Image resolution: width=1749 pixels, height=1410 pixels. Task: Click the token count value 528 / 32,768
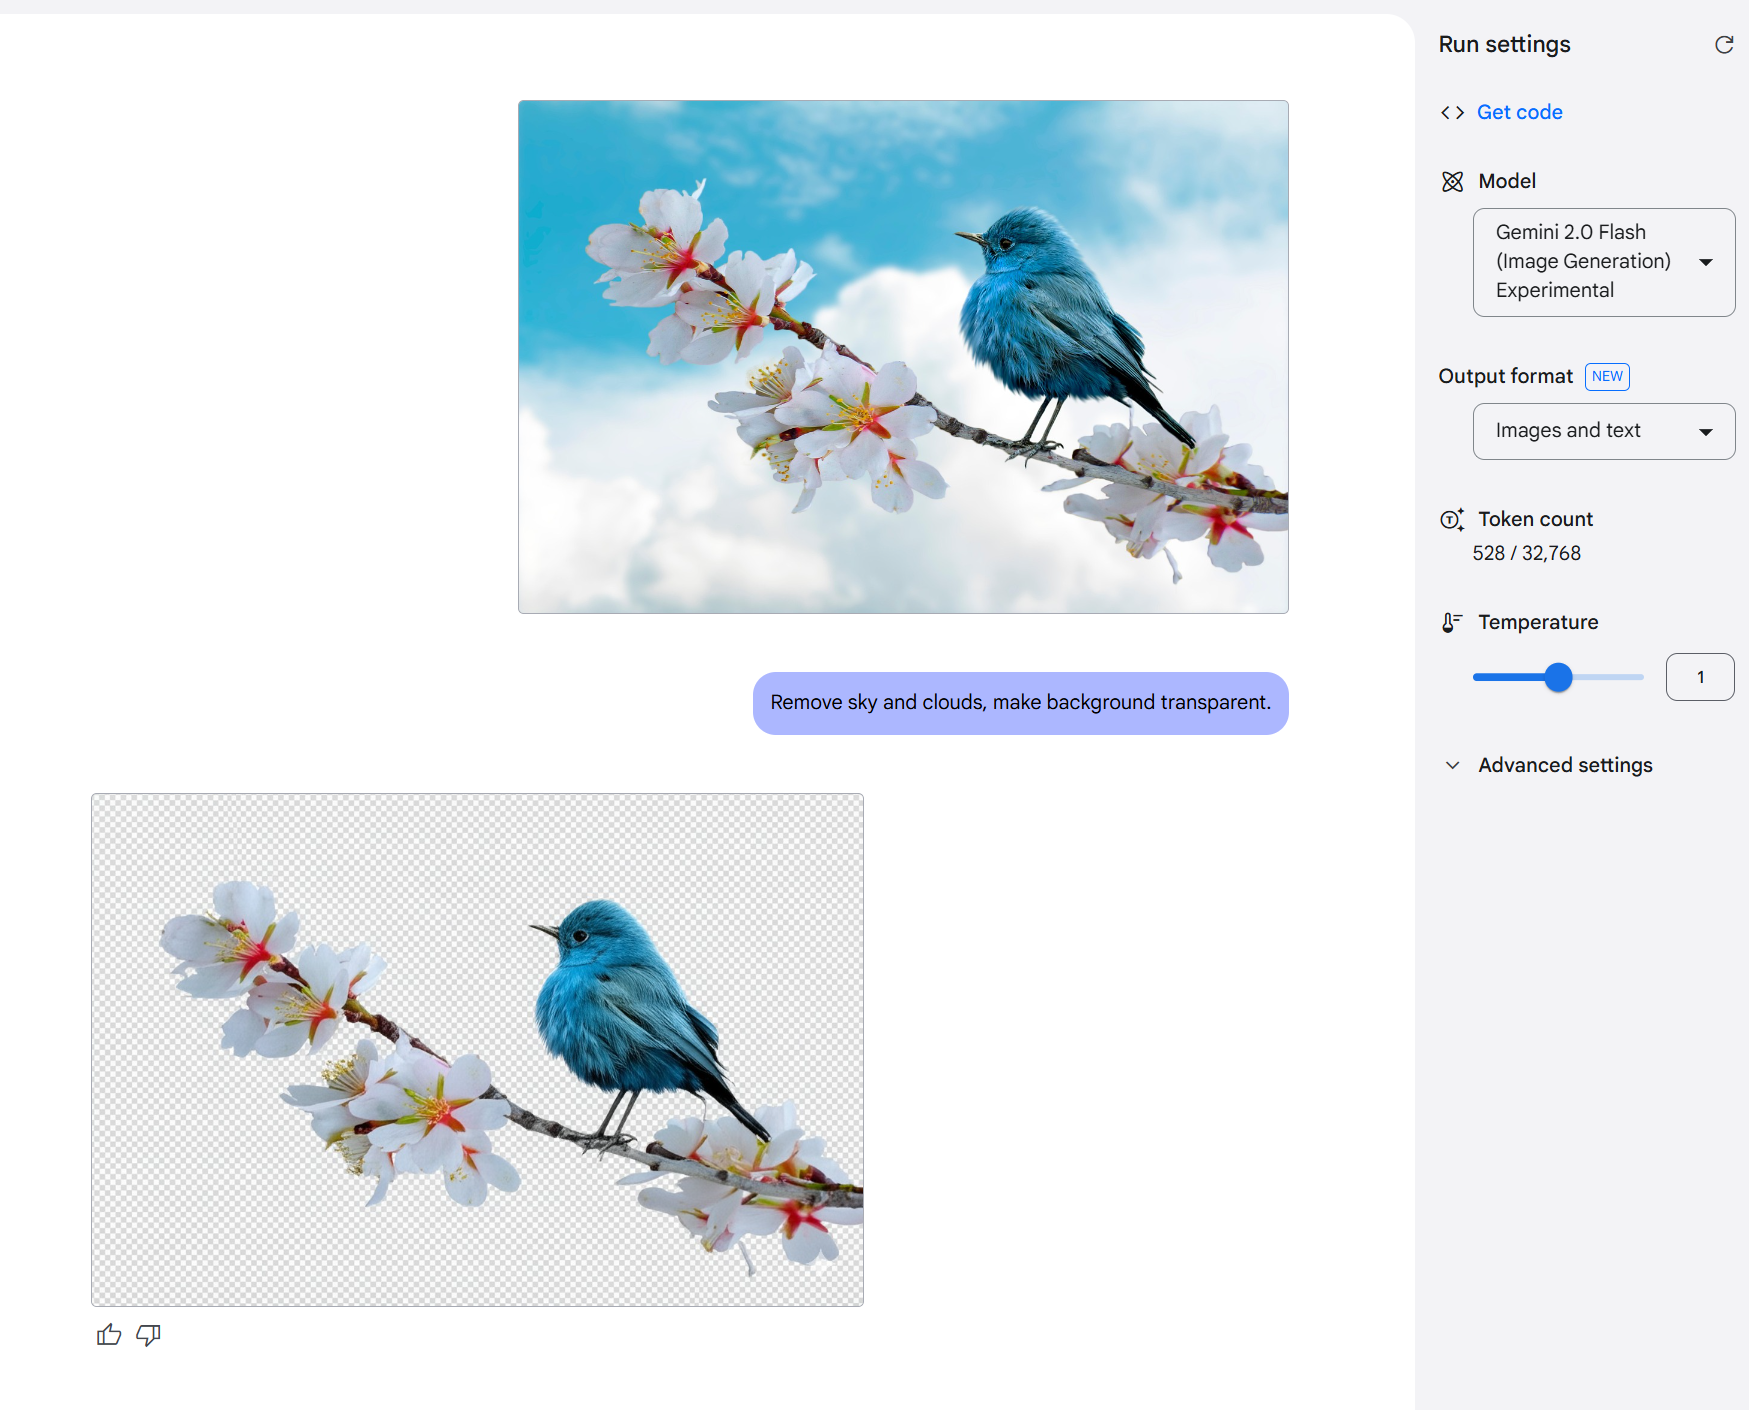pyautogui.click(x=1526, y=554)
